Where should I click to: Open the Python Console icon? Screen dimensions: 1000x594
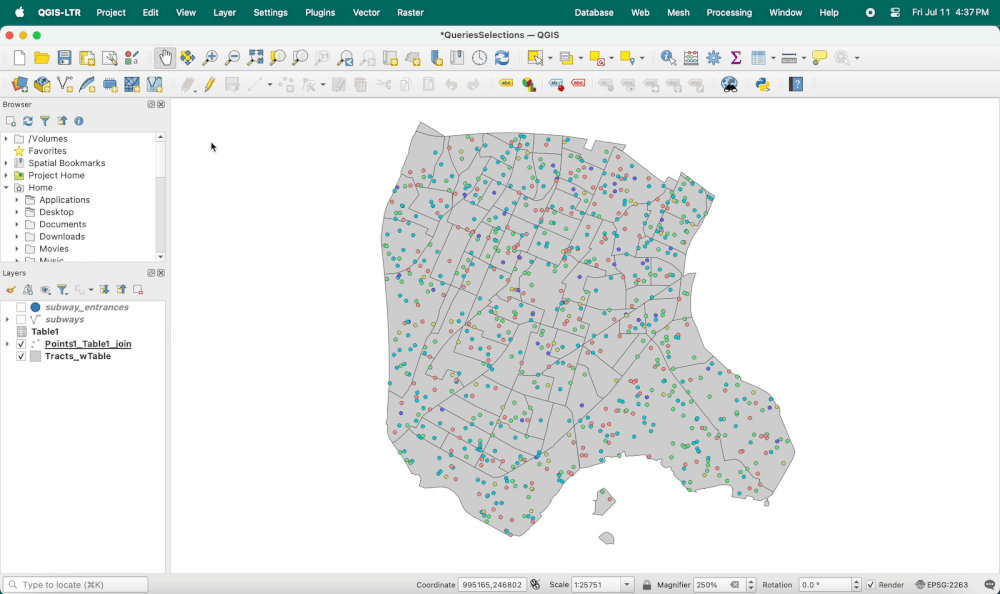(x=763, y=84)
